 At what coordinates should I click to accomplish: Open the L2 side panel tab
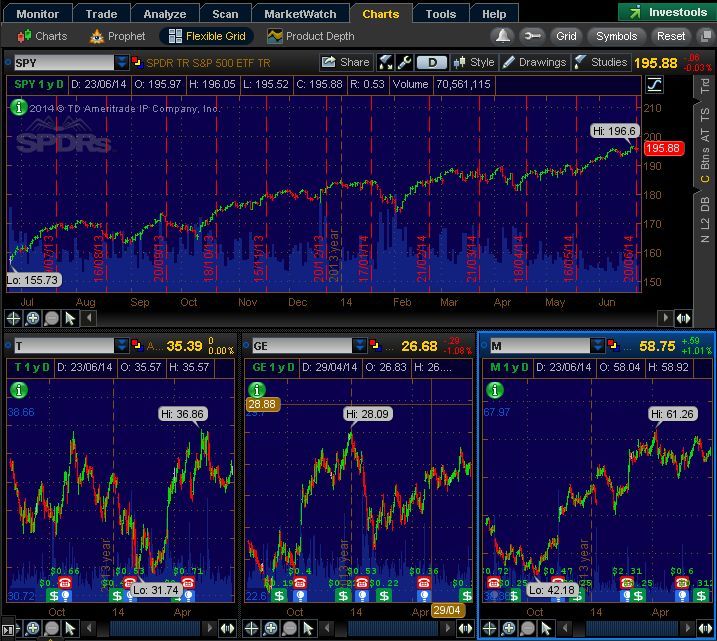pyautogui.click(x=705, y=223)
